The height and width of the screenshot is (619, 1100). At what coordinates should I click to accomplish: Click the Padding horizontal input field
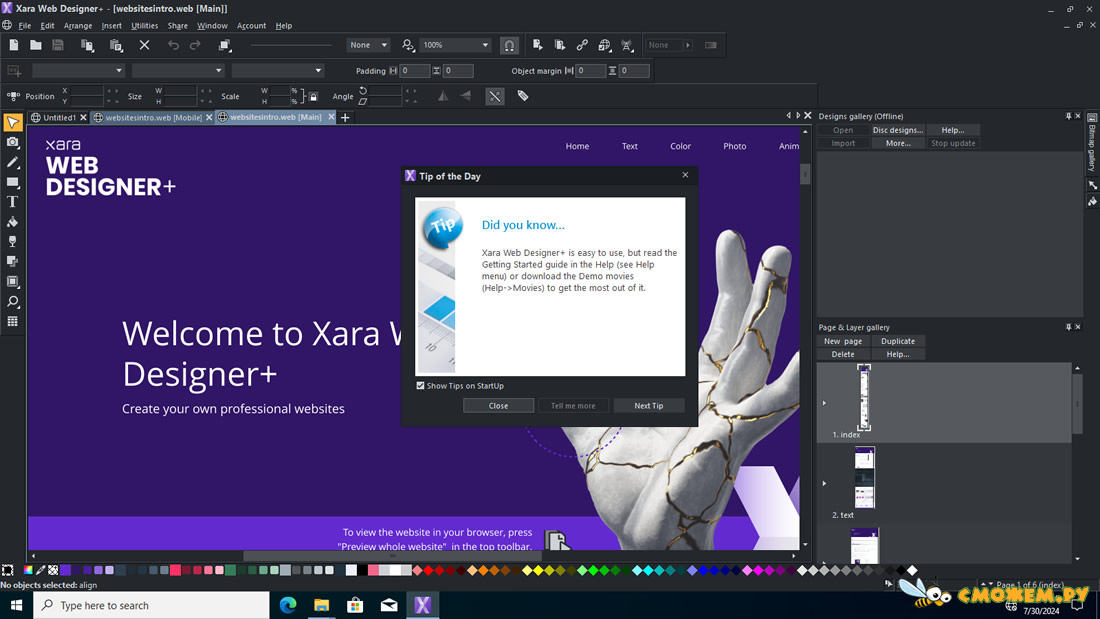pyautogui.click(x=414, y=71)
